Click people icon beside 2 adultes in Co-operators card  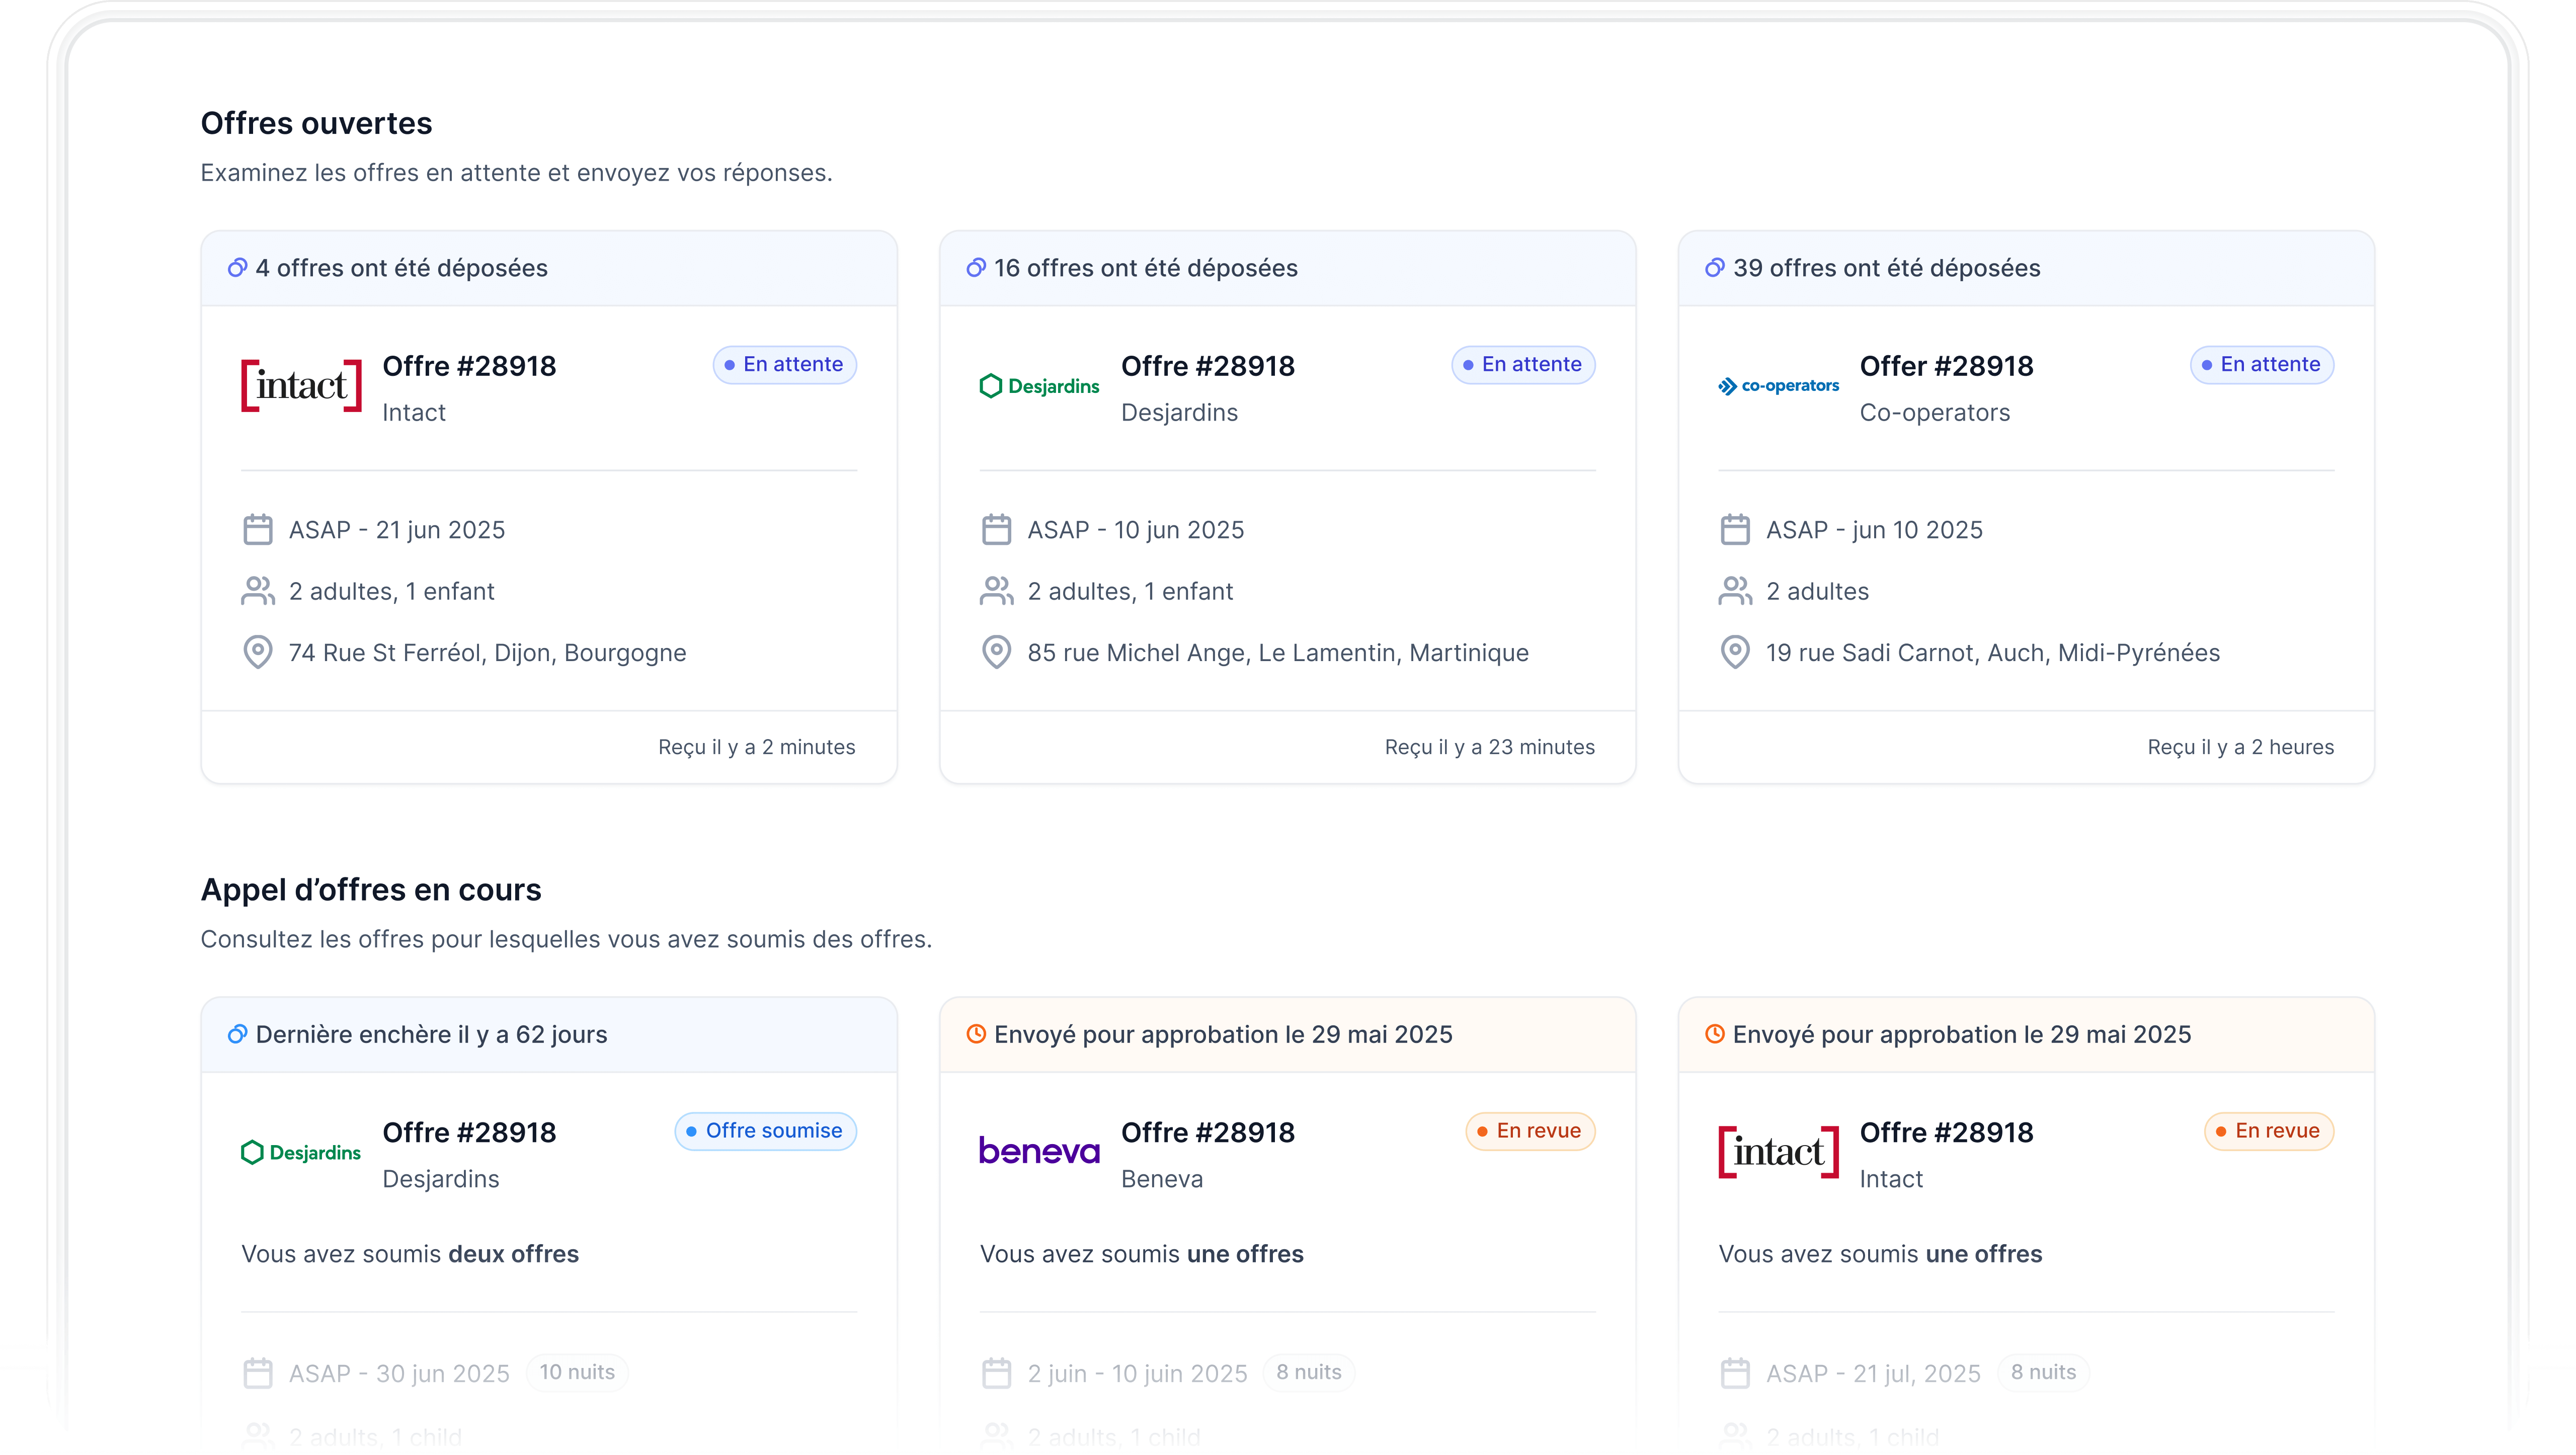[1735, 591]
